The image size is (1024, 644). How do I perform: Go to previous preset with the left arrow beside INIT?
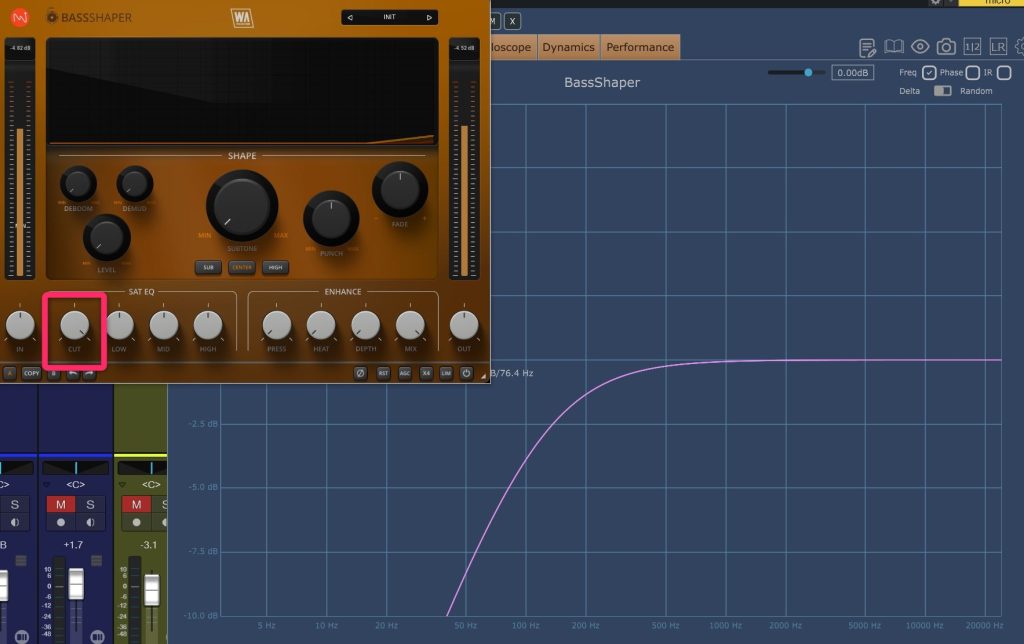351,17
